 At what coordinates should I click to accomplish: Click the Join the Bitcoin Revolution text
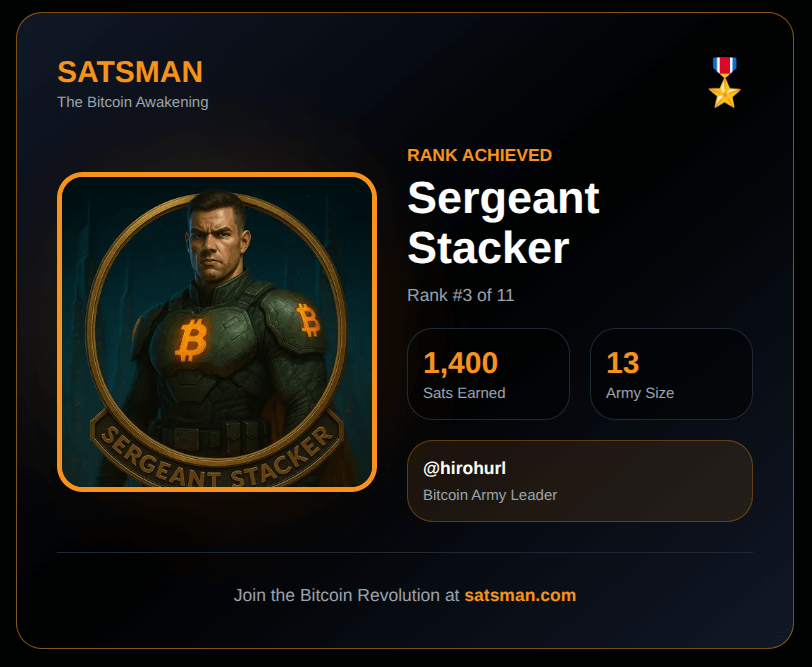[x=346, y=595]
